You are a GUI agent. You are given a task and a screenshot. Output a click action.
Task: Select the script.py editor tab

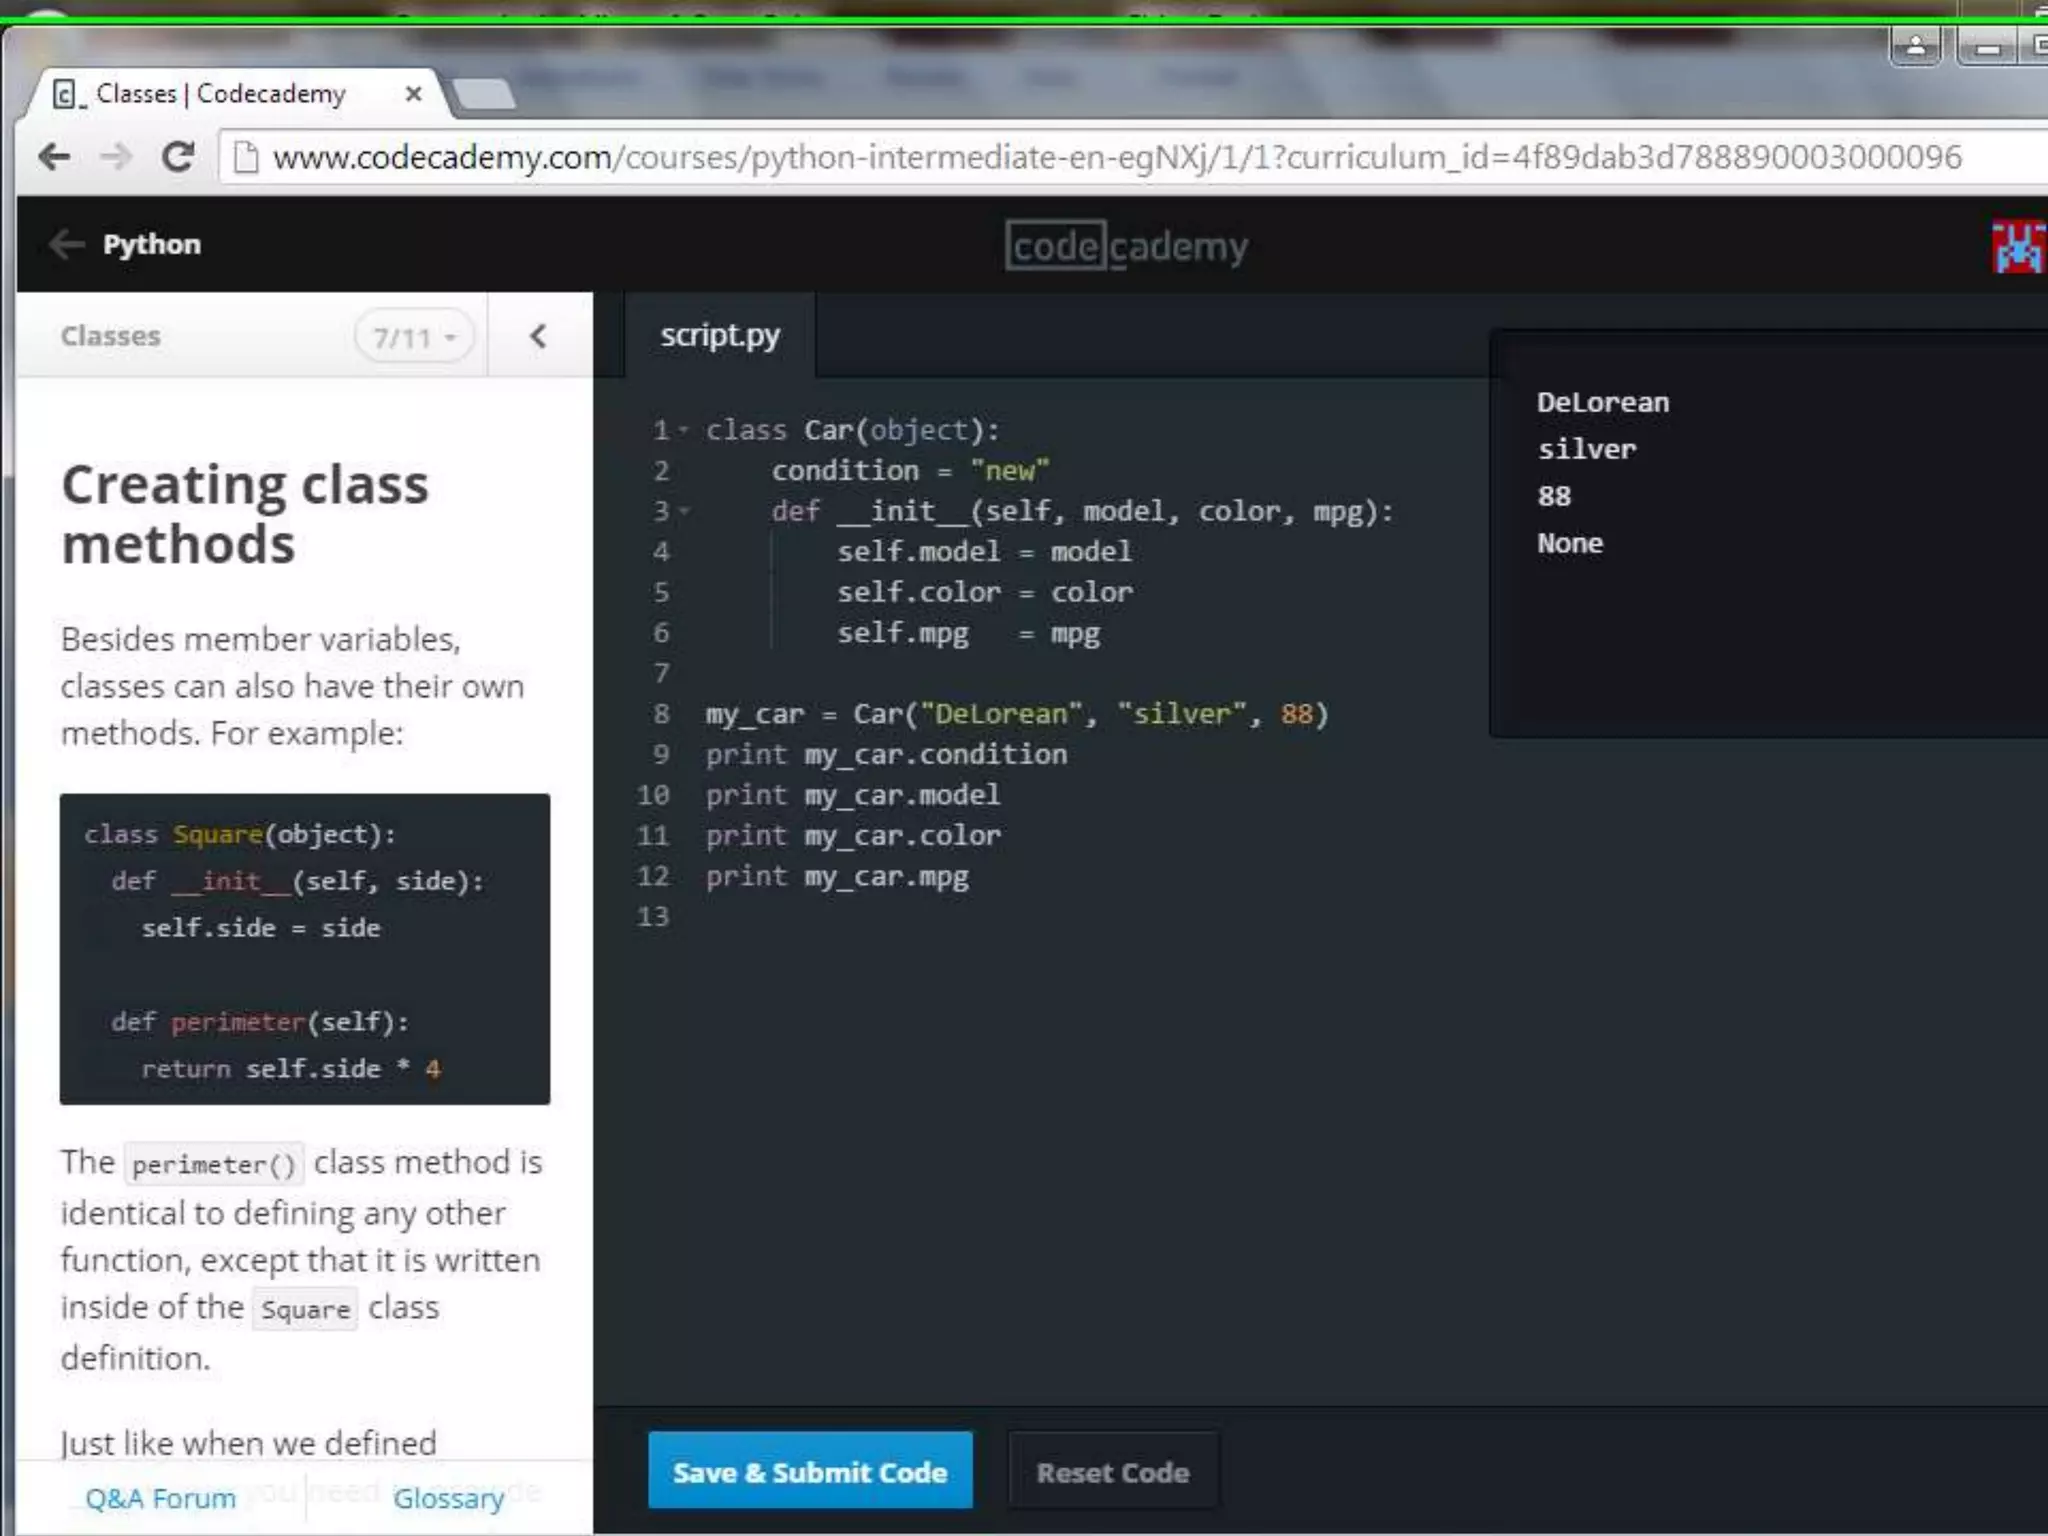tap(720, 335)
